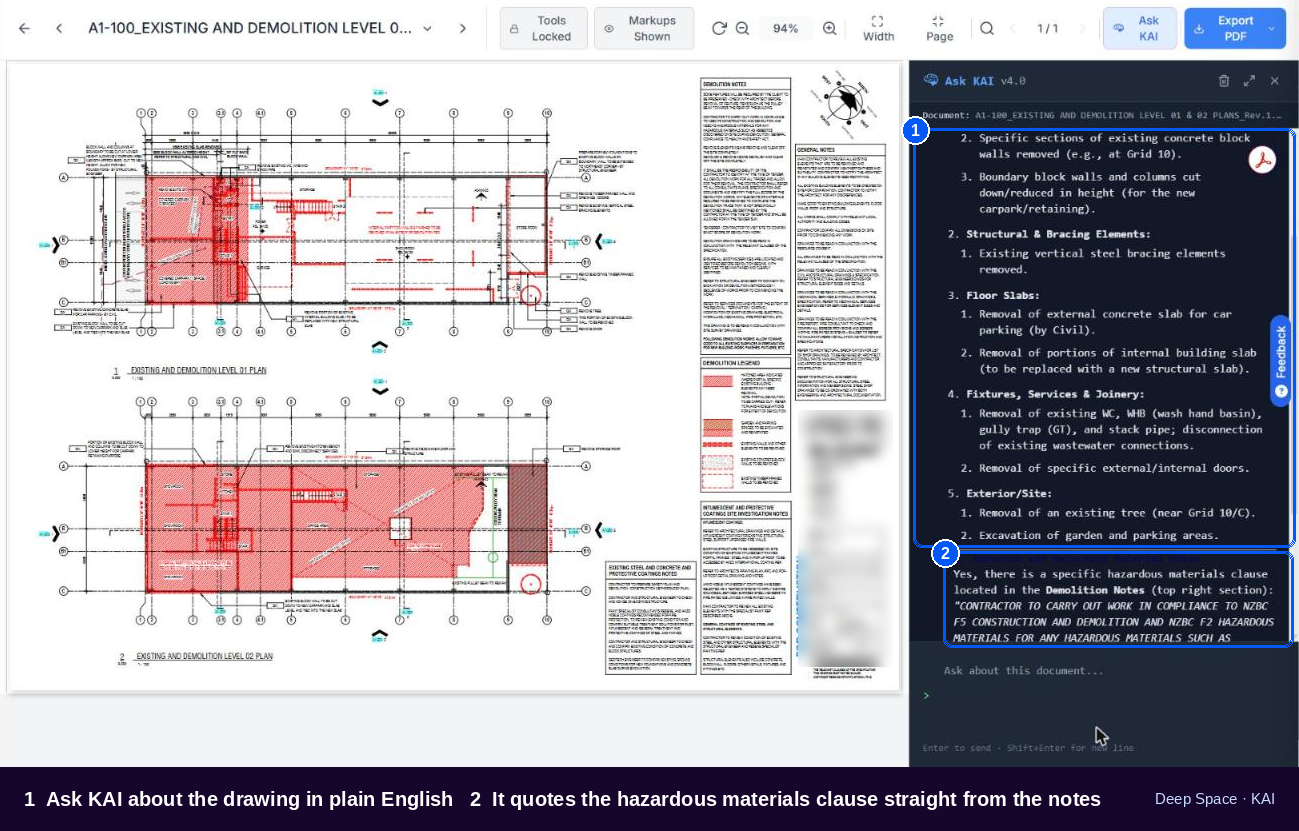The height and width of the screenshot is (831, 1299).
Task: Click the 'Document: A1-100_EXISTING...' label in KAI panel
Action: (x=1101, y=115)
